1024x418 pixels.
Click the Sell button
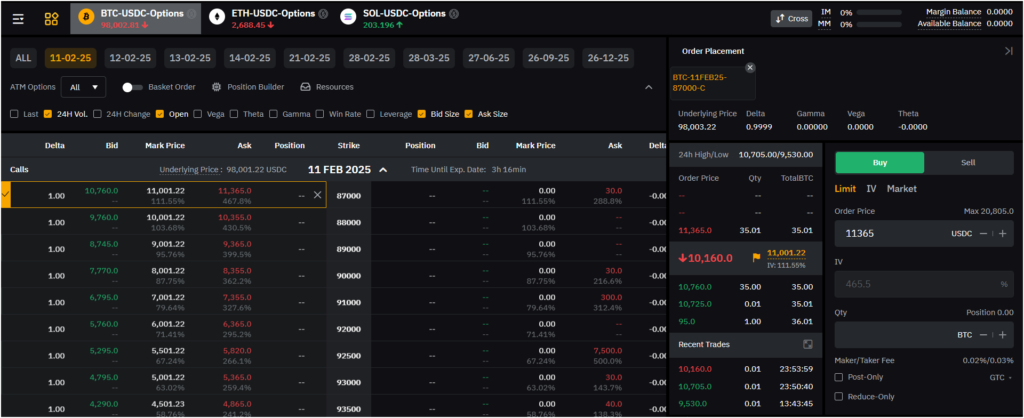[968, 163]
